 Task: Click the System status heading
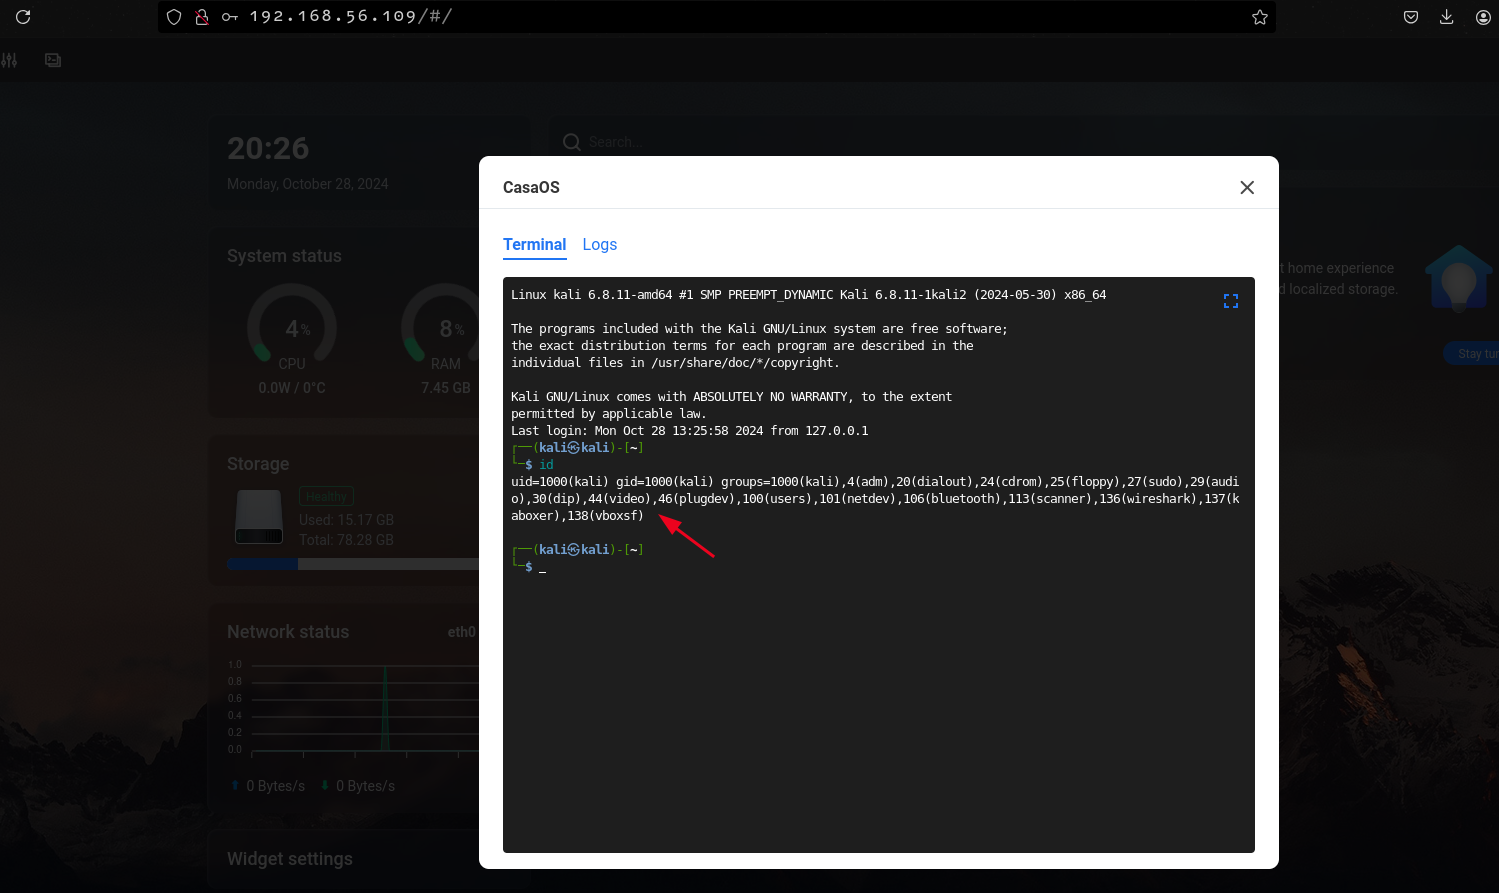tap(284, 256)
